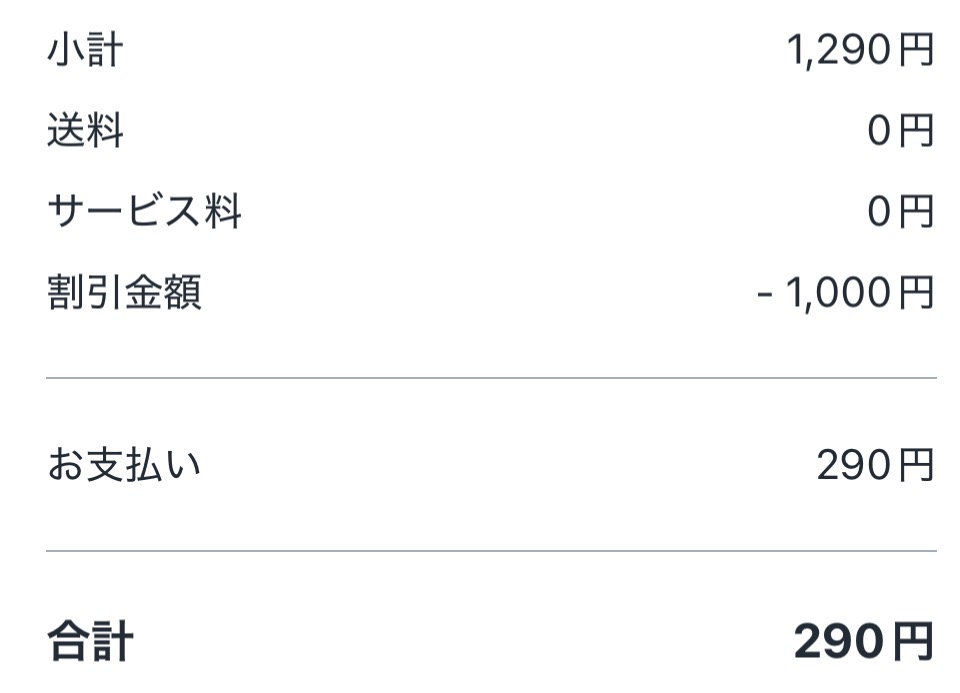
Task: Click the サービス料 service fee label
Action: [x=144, y=212]
